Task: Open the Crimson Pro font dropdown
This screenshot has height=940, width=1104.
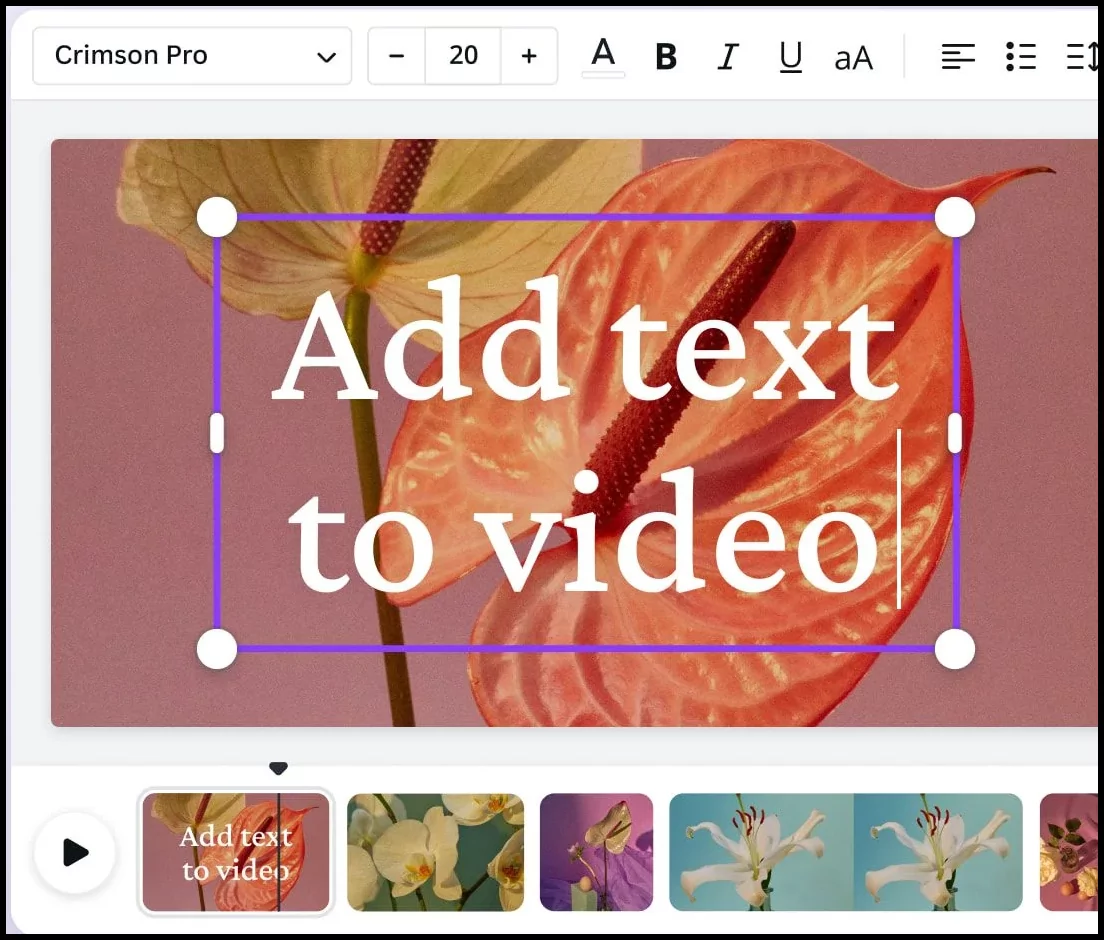Action: (192, 56)
